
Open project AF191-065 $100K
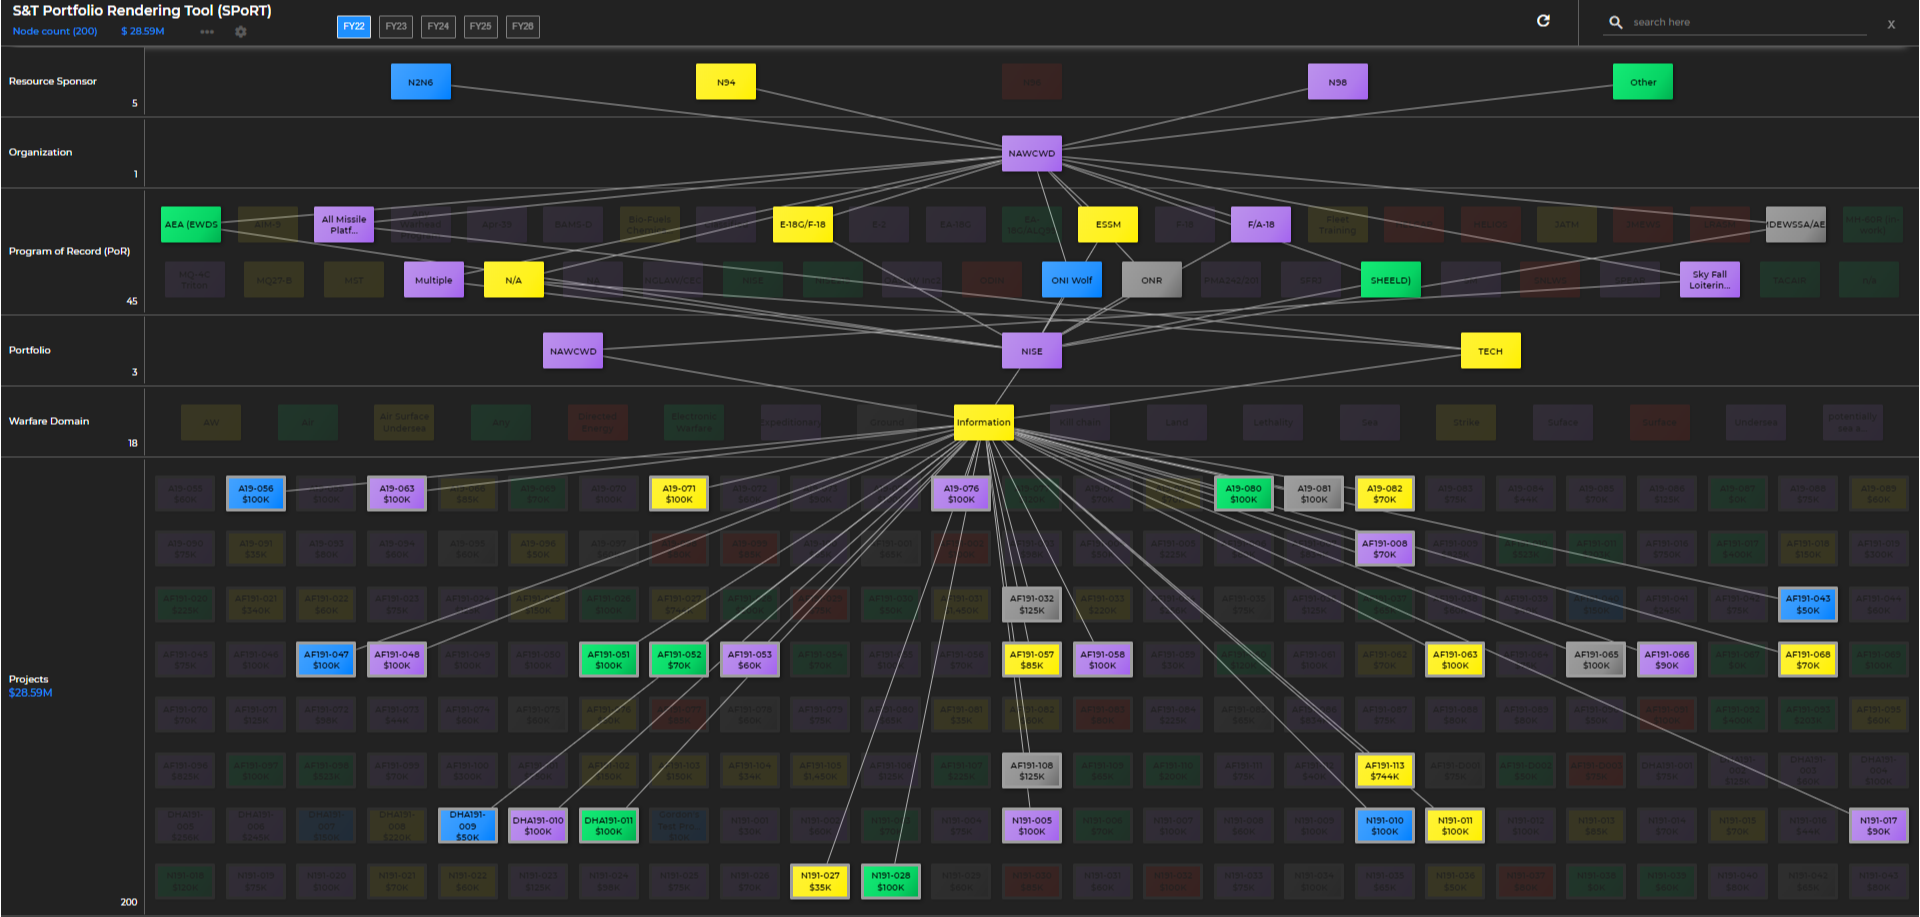[x=1596, y=660]
